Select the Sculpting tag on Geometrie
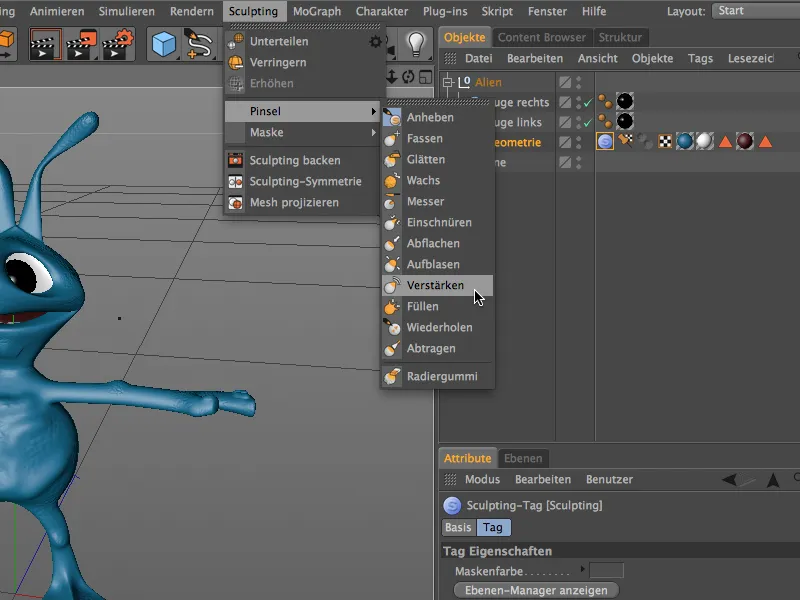The width and height of the screenshot is (800, 600). [605, 141]
